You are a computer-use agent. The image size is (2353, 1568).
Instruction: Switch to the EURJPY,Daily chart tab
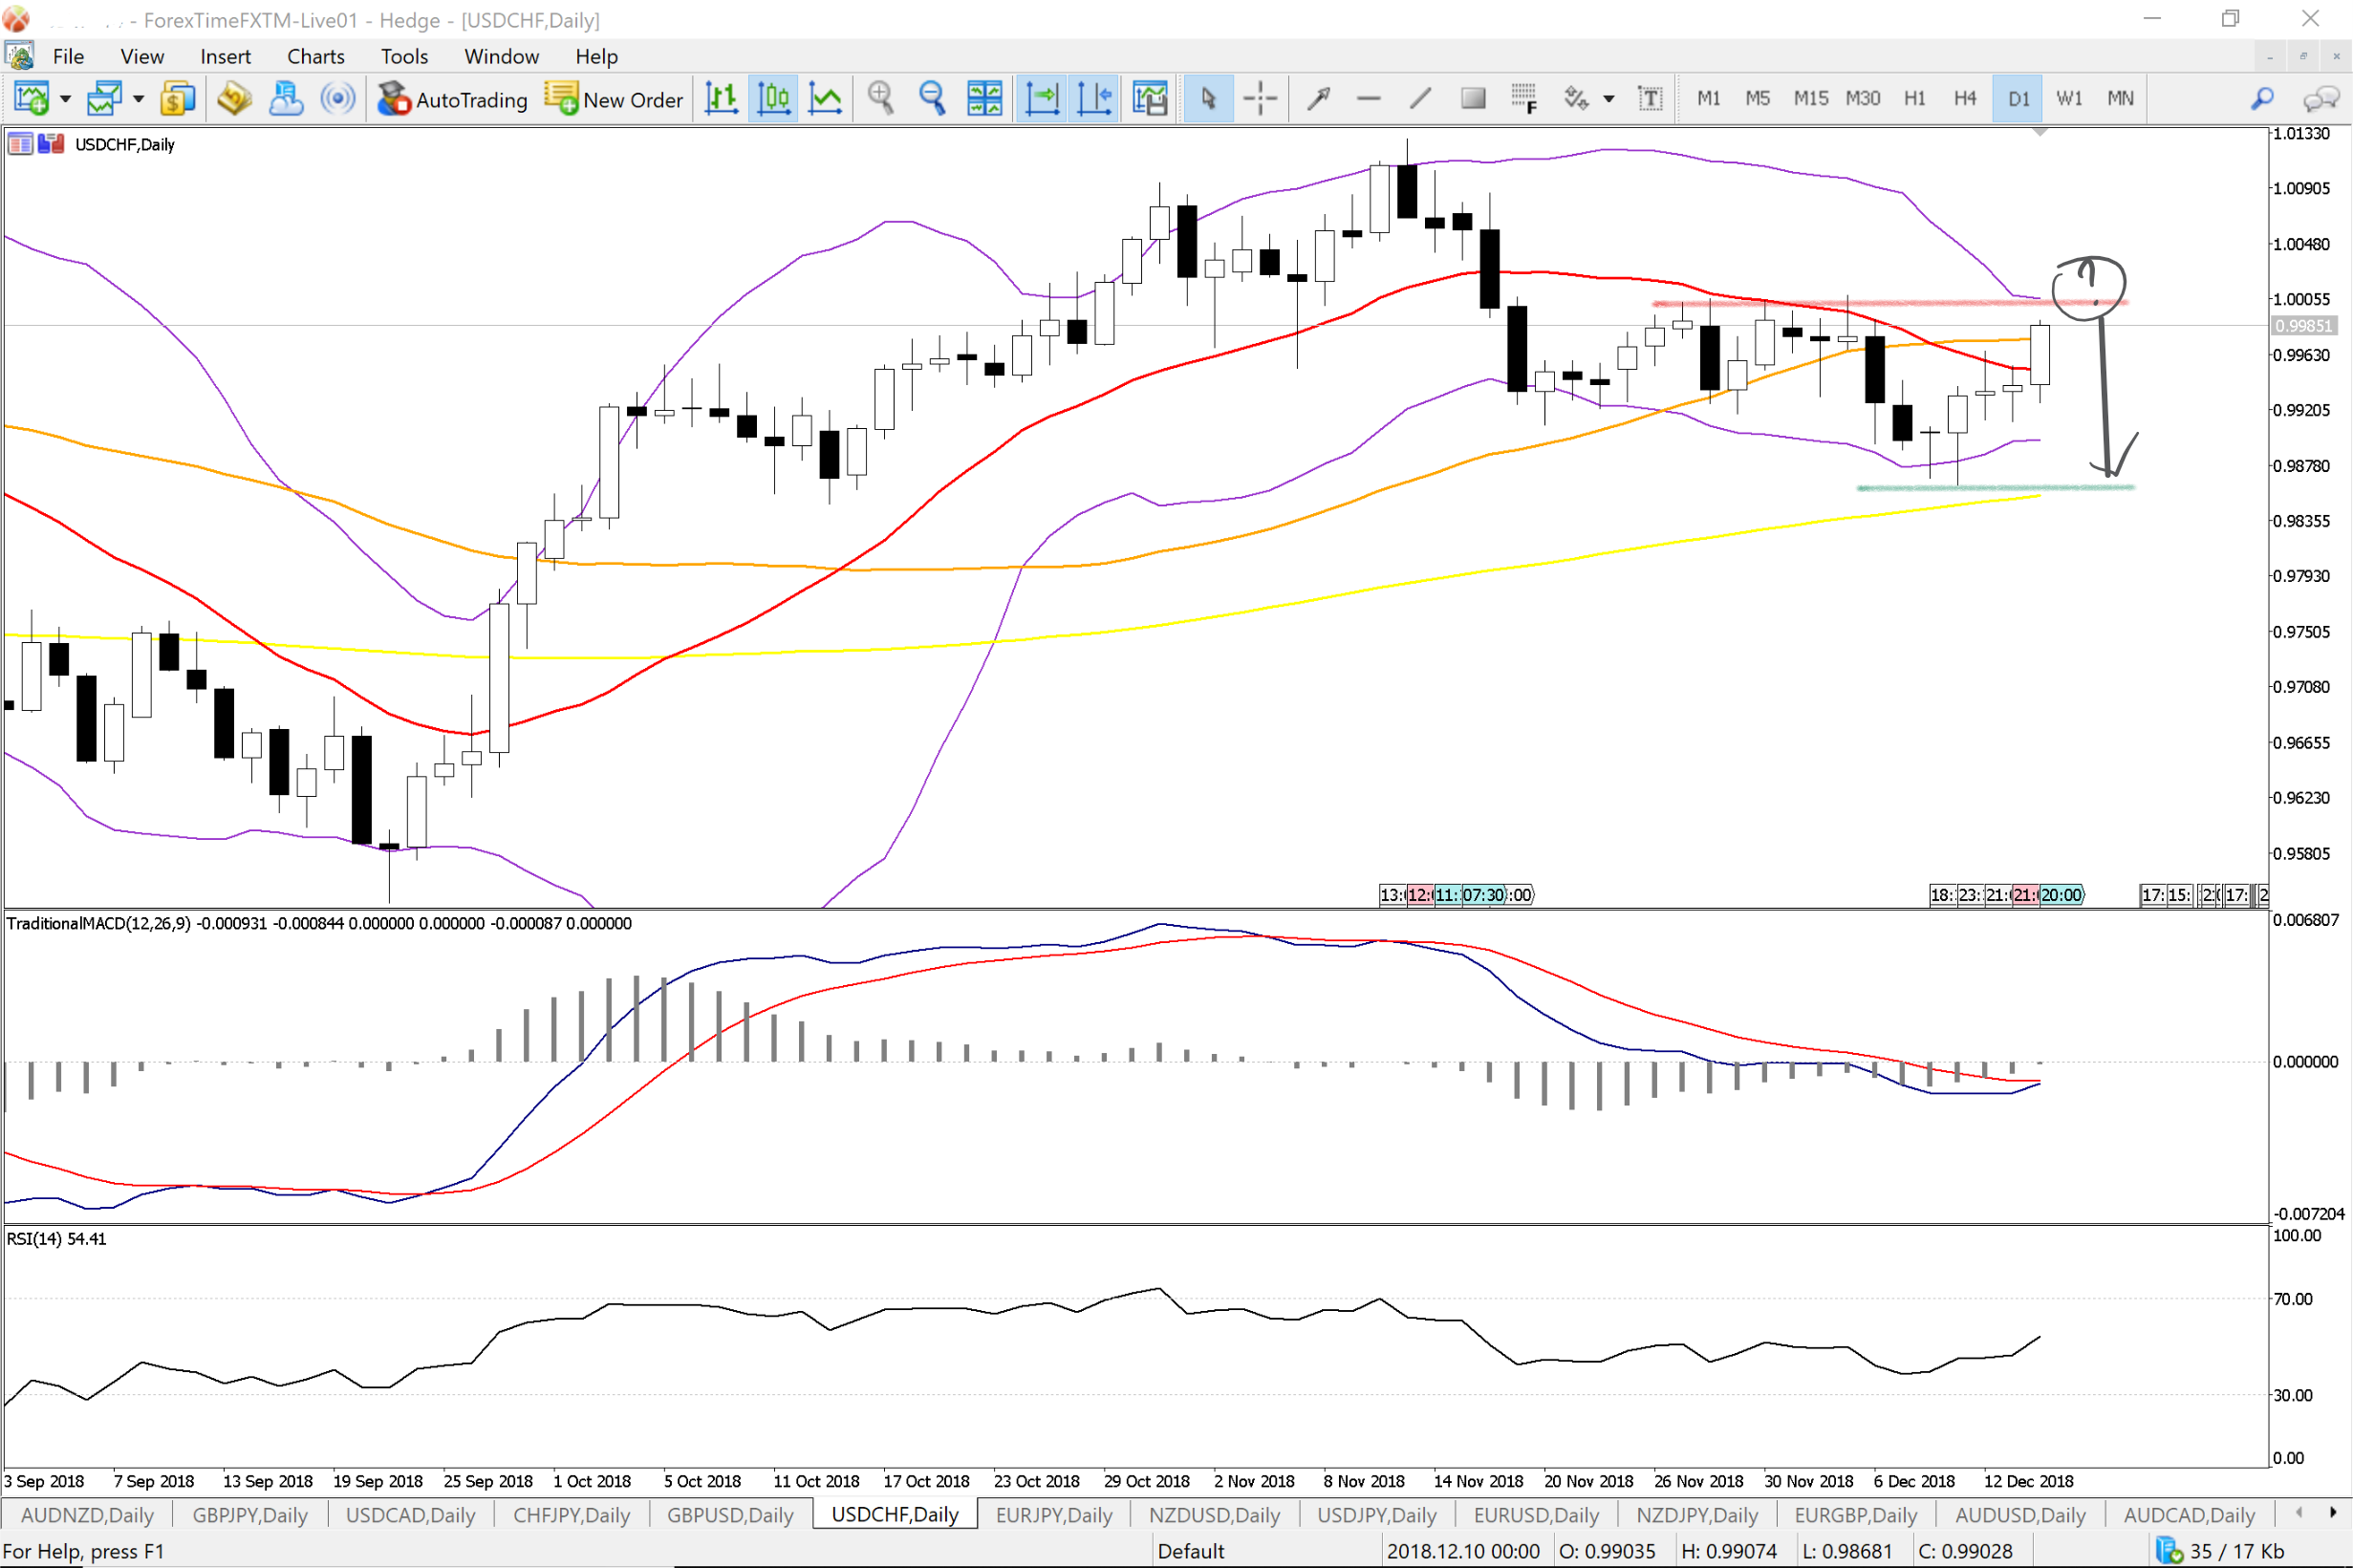(x=1053, y=1515)
